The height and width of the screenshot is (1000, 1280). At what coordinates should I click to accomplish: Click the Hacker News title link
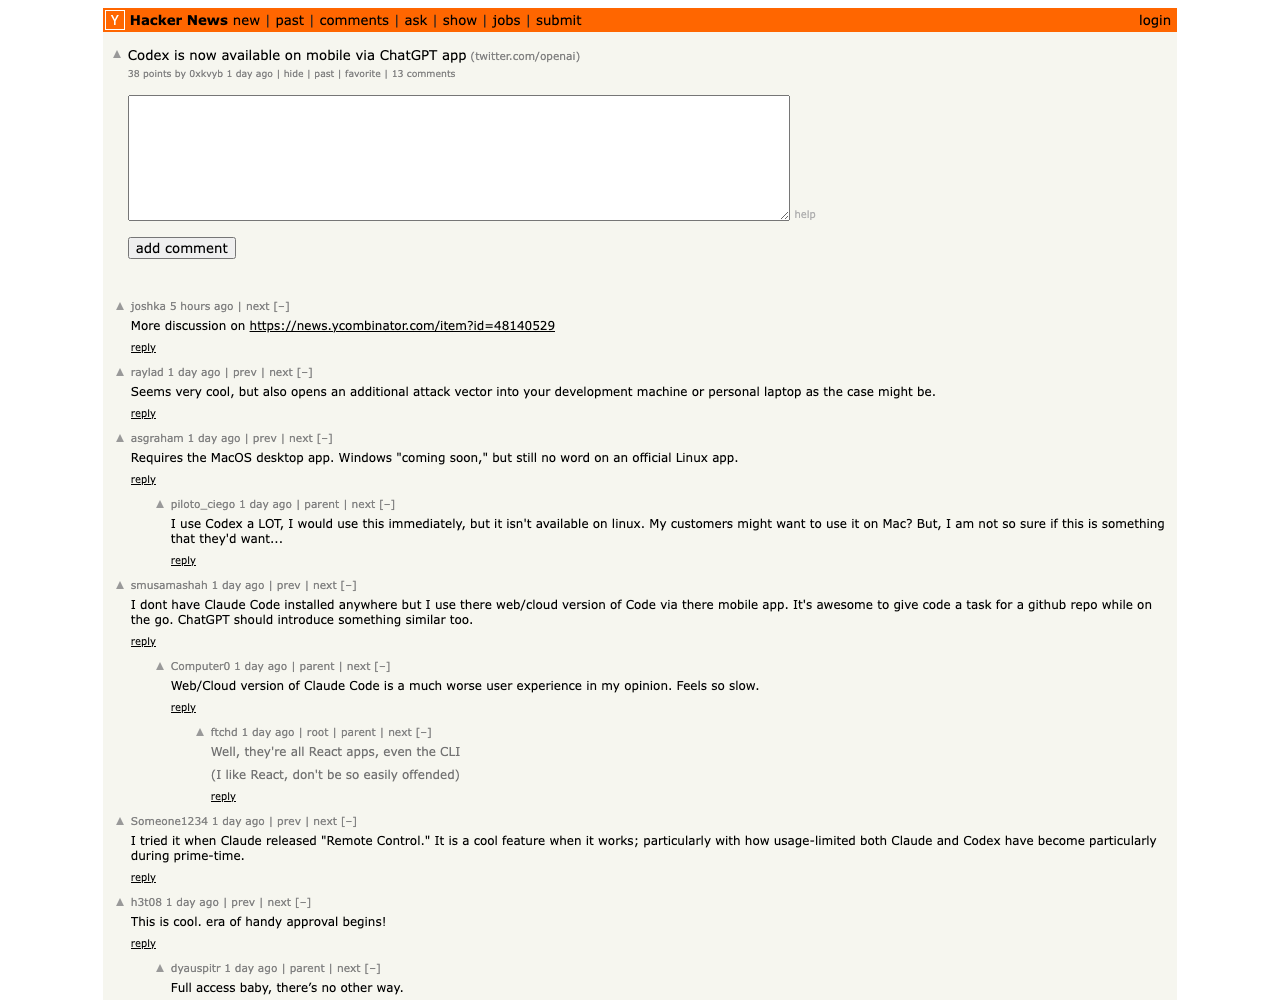click(179, 20)
